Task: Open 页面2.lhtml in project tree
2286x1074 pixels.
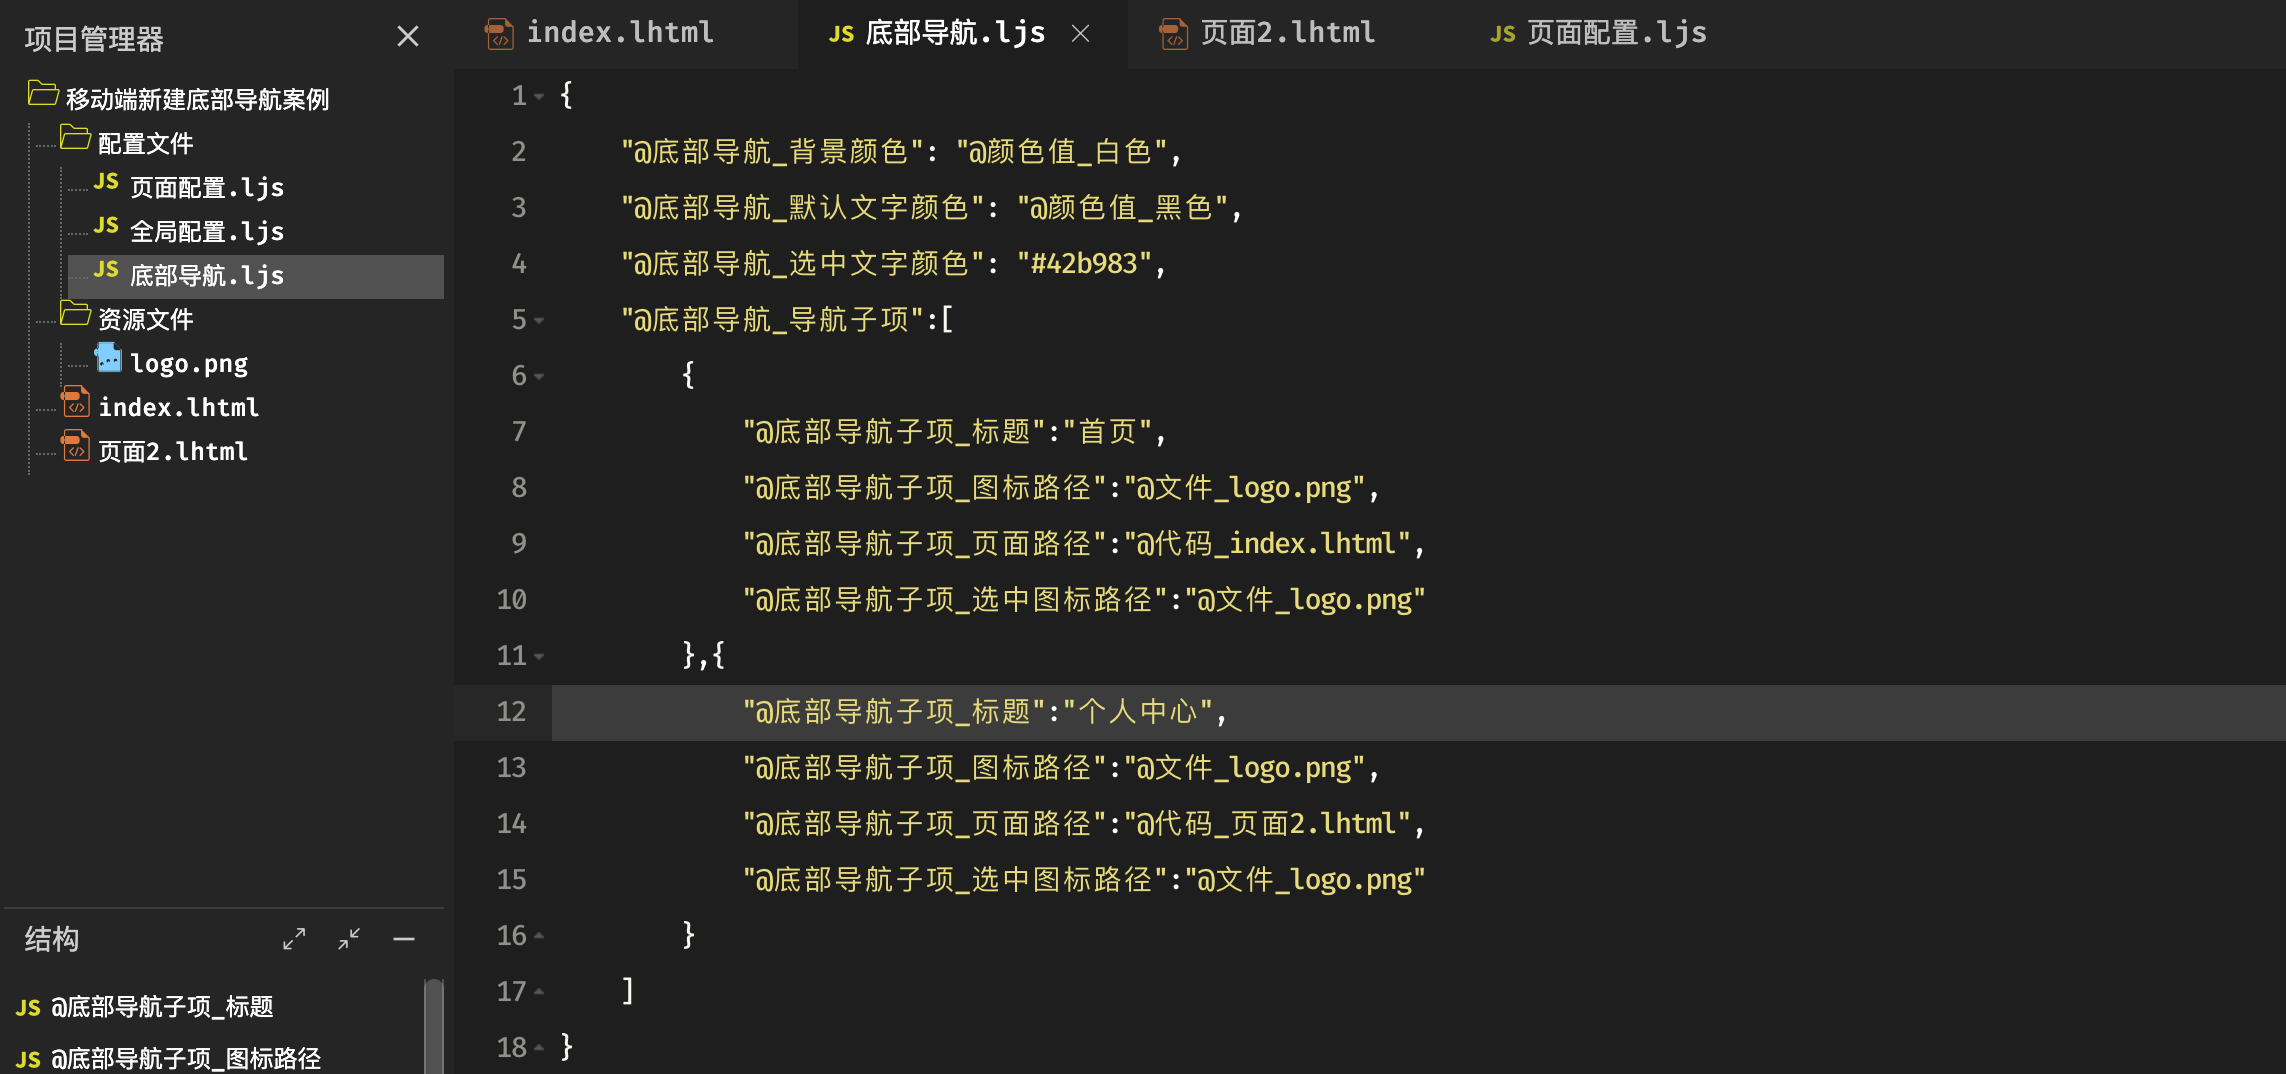Action: pos(173,452)
